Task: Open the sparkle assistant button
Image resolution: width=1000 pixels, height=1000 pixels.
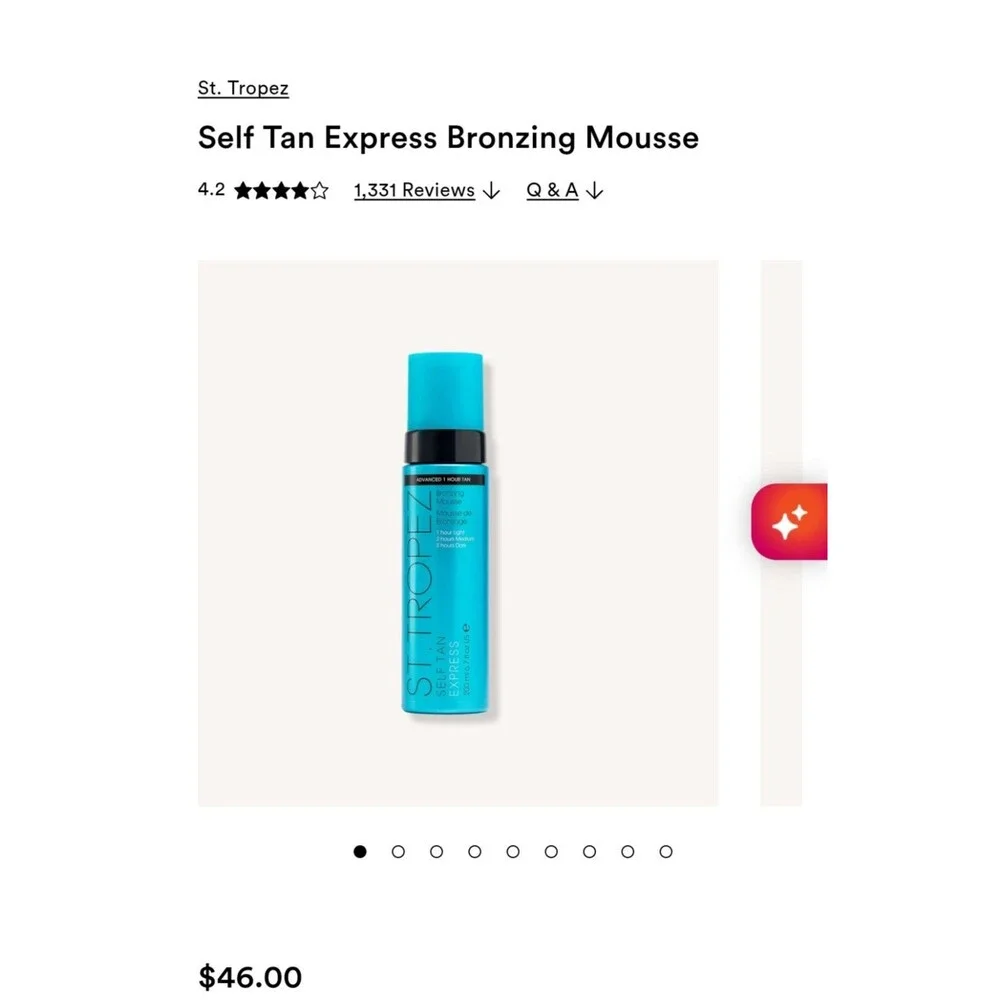Action: (790, 522)
